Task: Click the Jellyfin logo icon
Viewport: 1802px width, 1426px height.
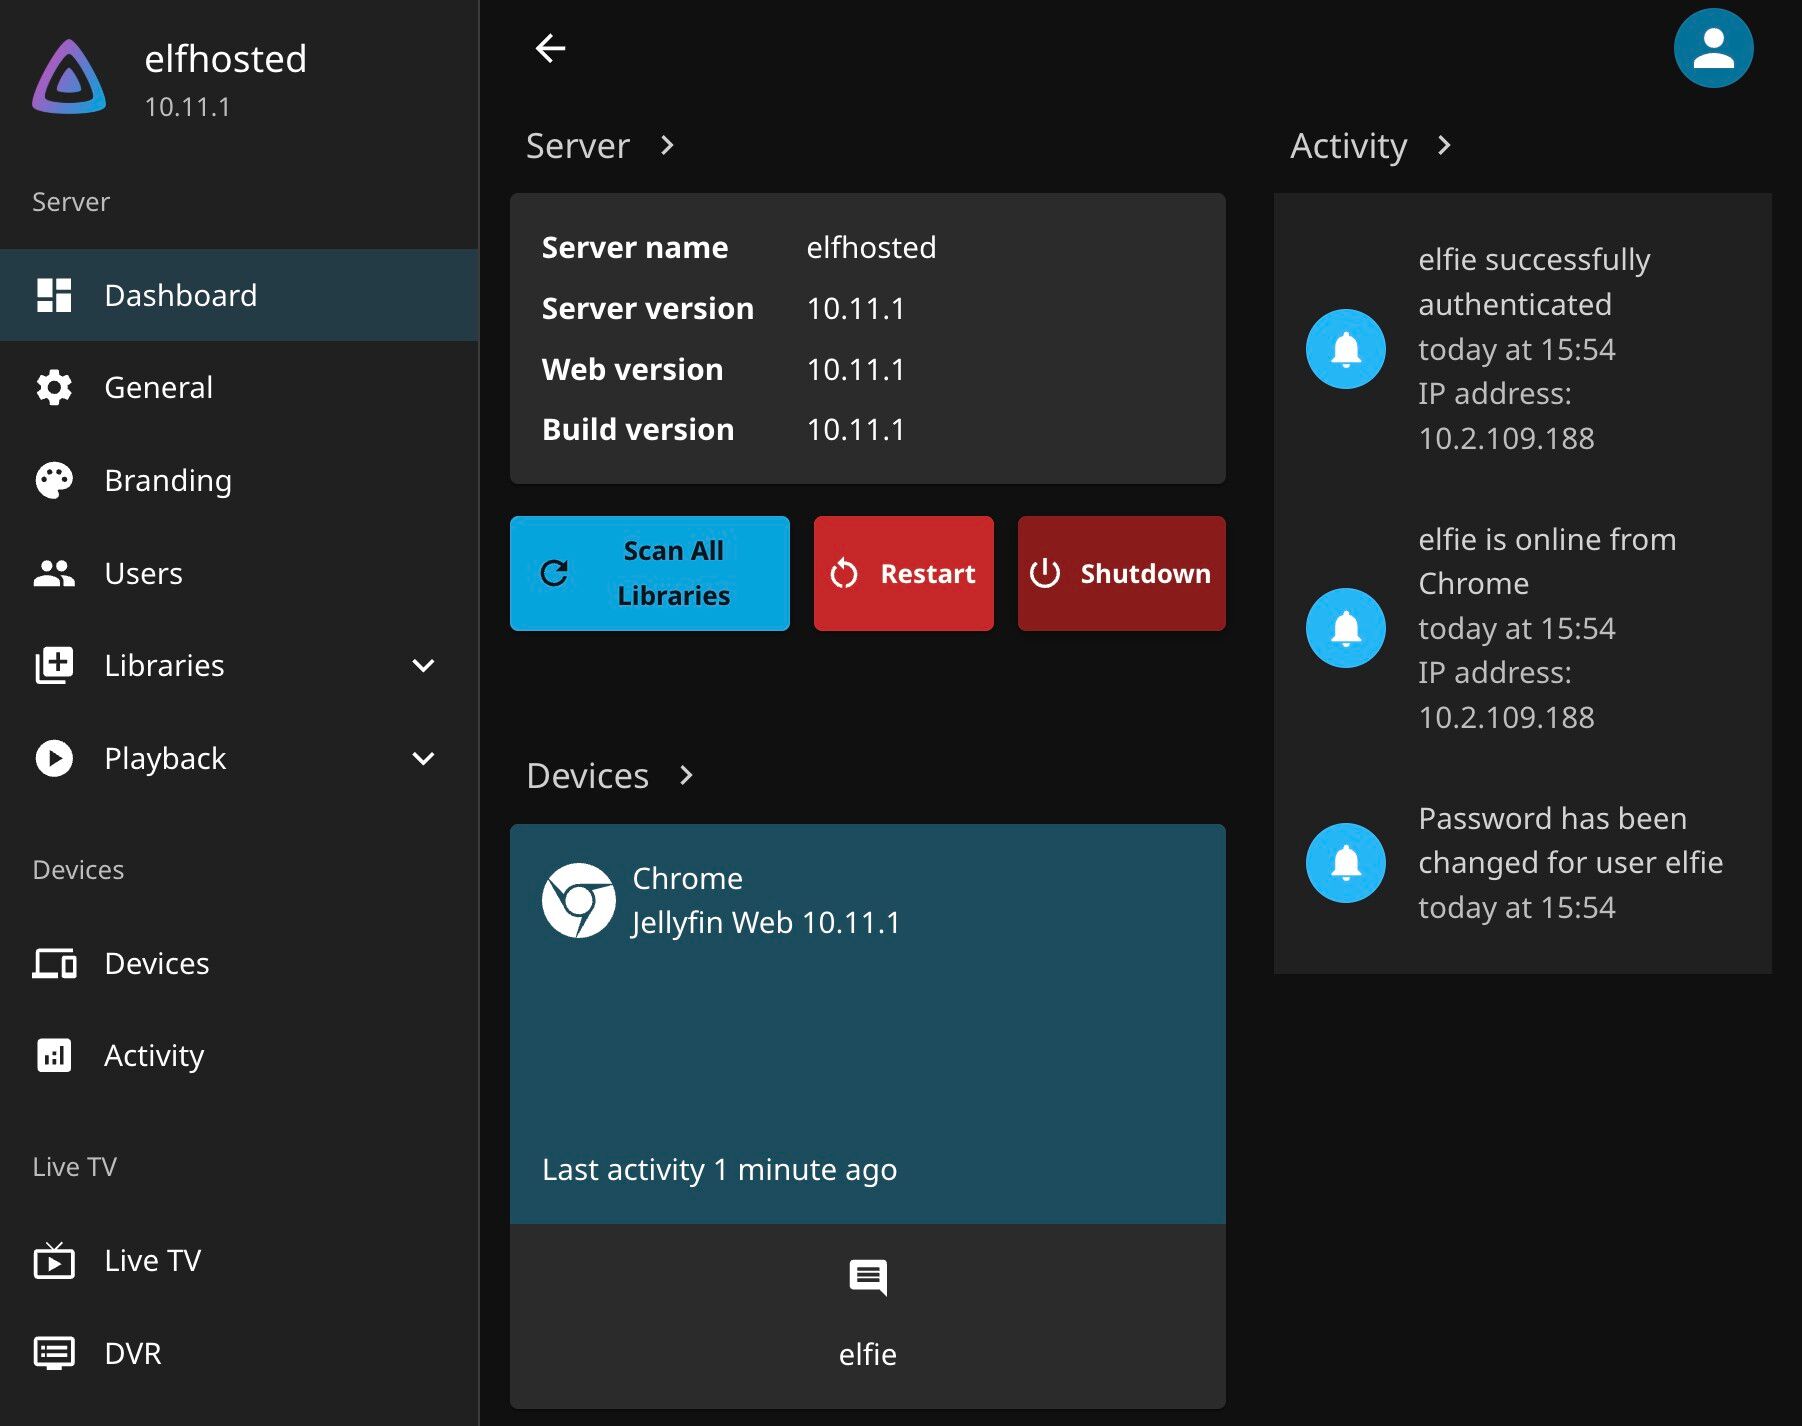Action: tap(69, 77)
